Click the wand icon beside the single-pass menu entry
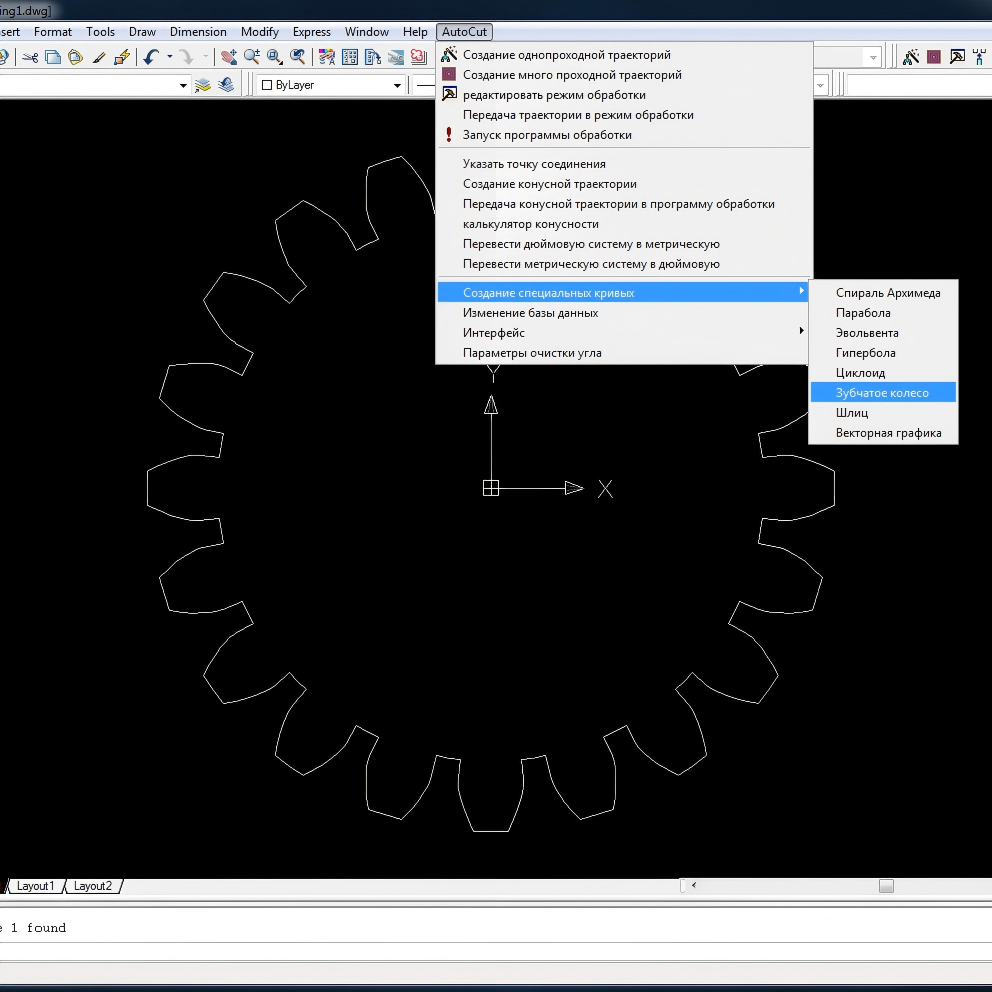Screen dimensions: 992x992 coord(449,54)
